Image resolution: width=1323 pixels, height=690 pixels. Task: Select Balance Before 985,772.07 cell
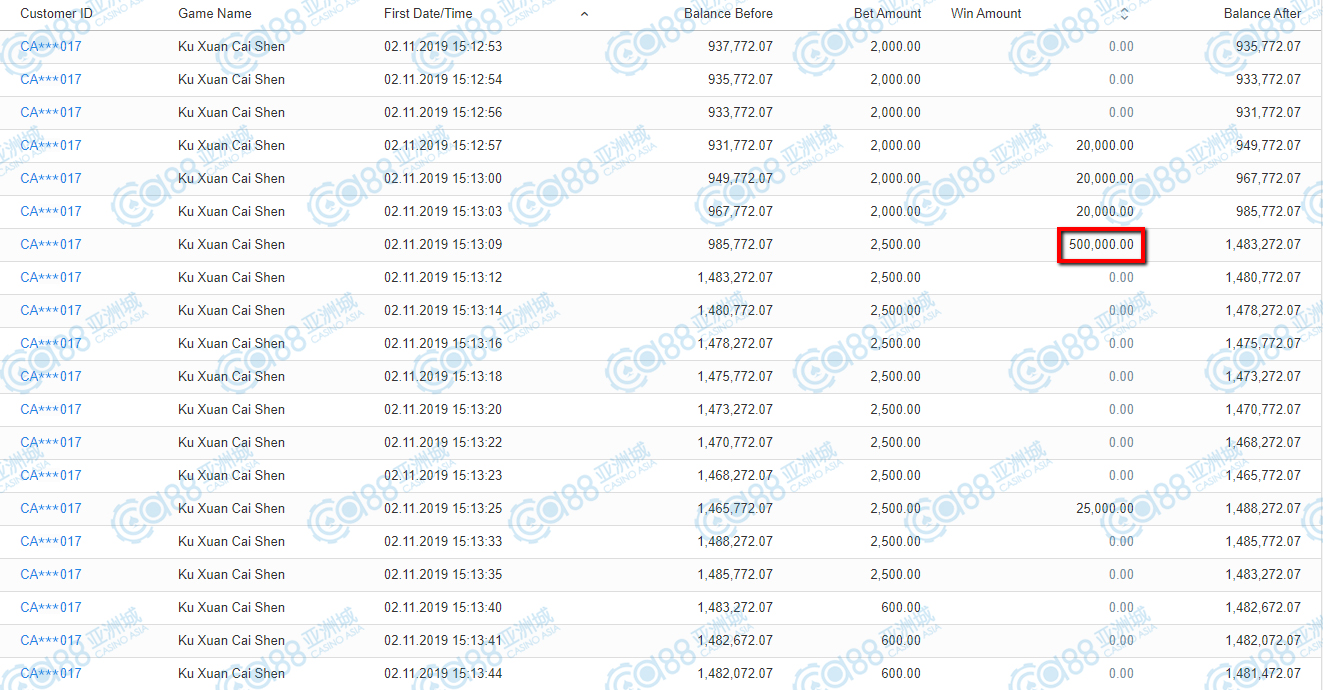pos(740,244)
